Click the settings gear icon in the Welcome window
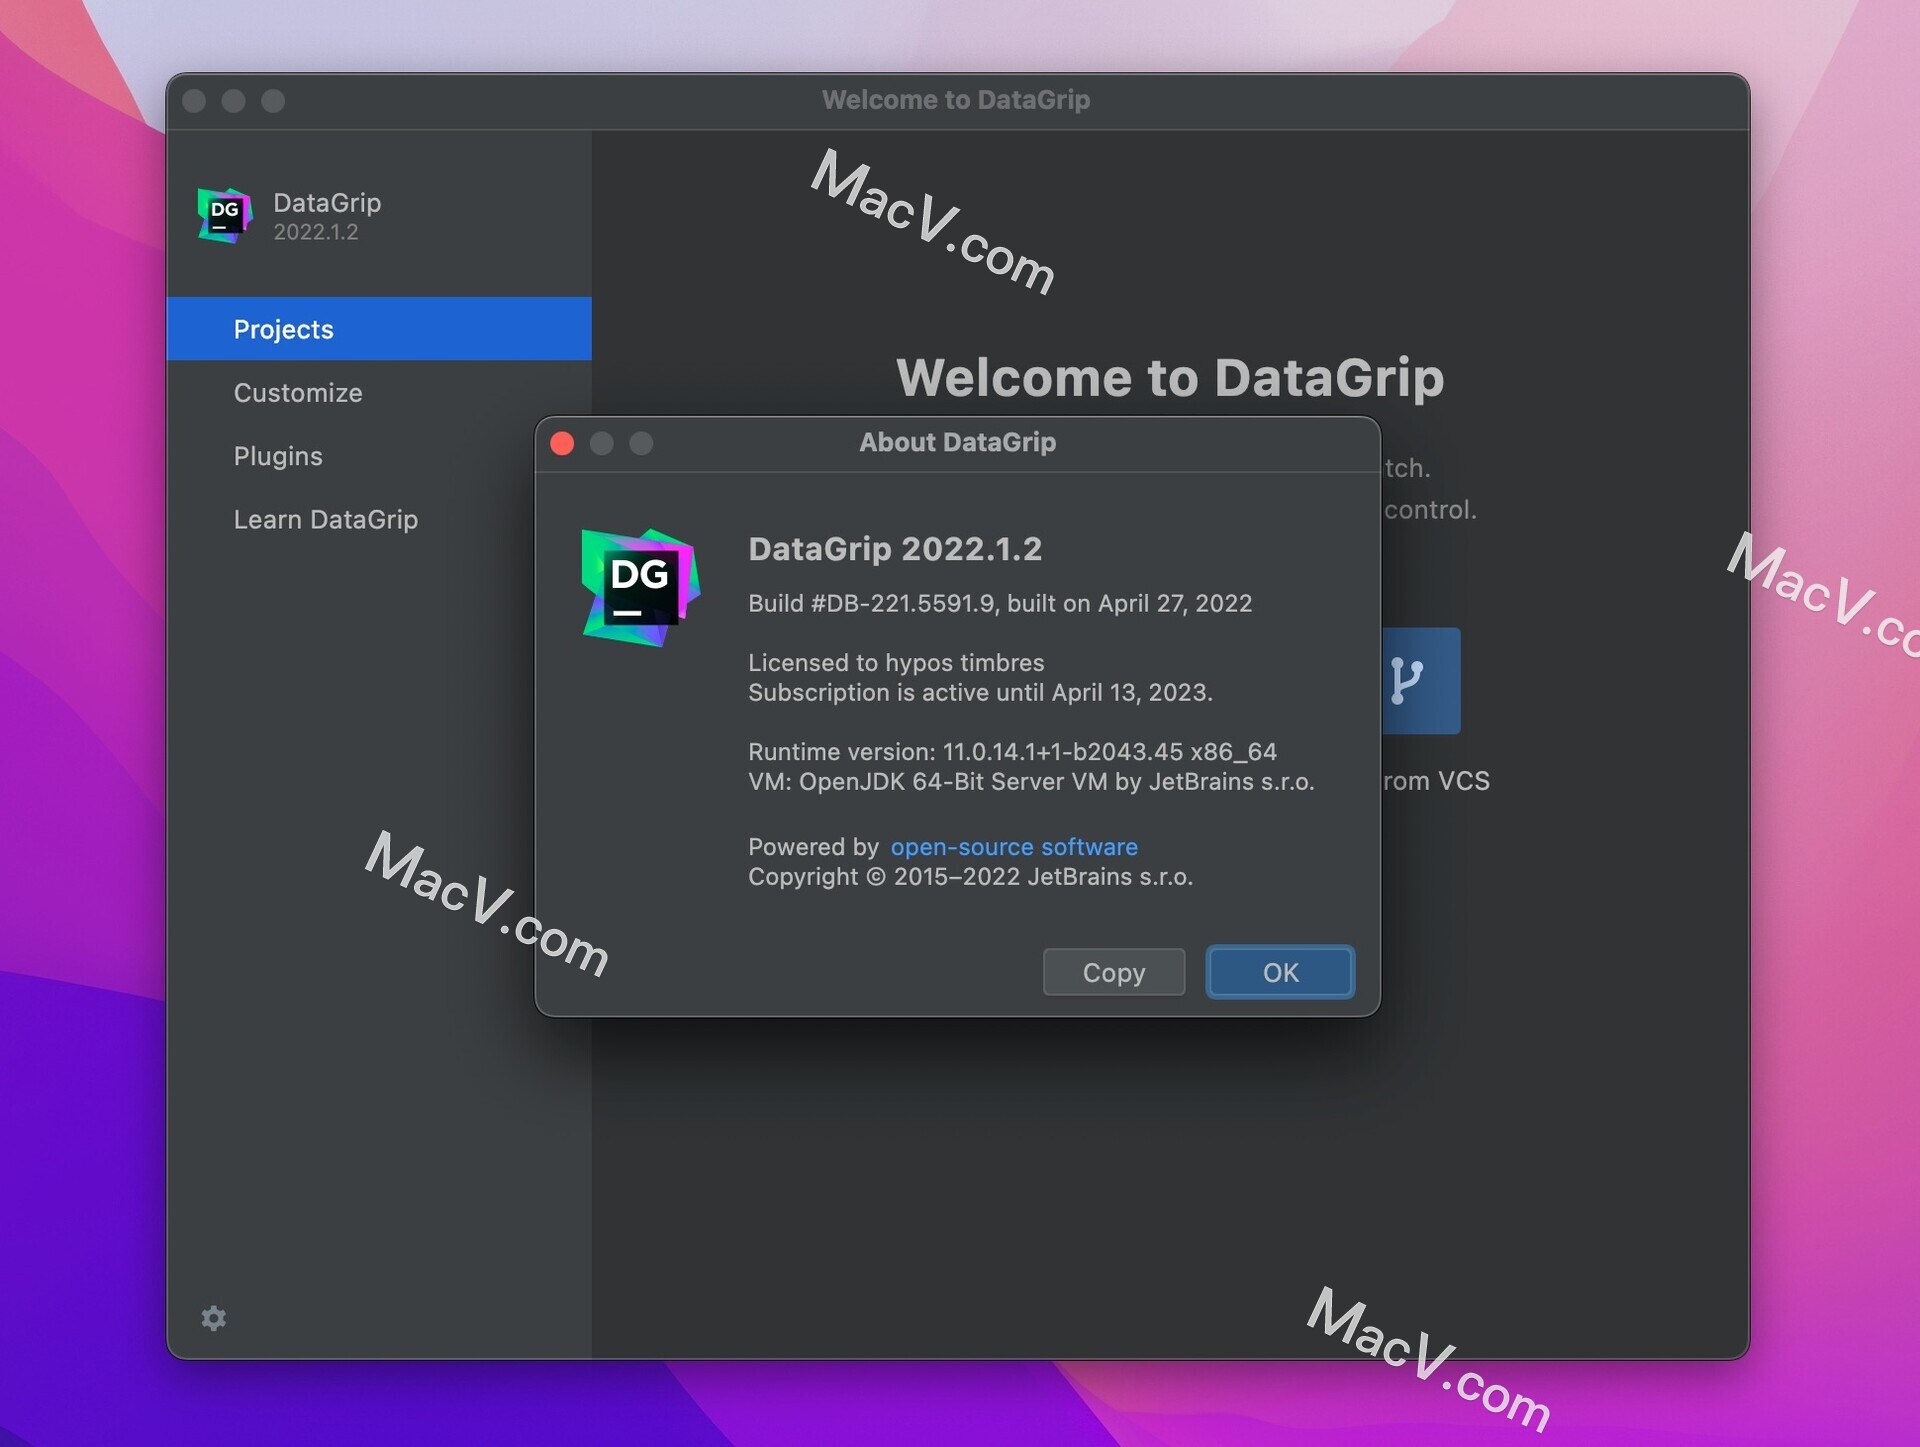The height and width of the screenshot is (1447, 1920). click(213, 1318)
